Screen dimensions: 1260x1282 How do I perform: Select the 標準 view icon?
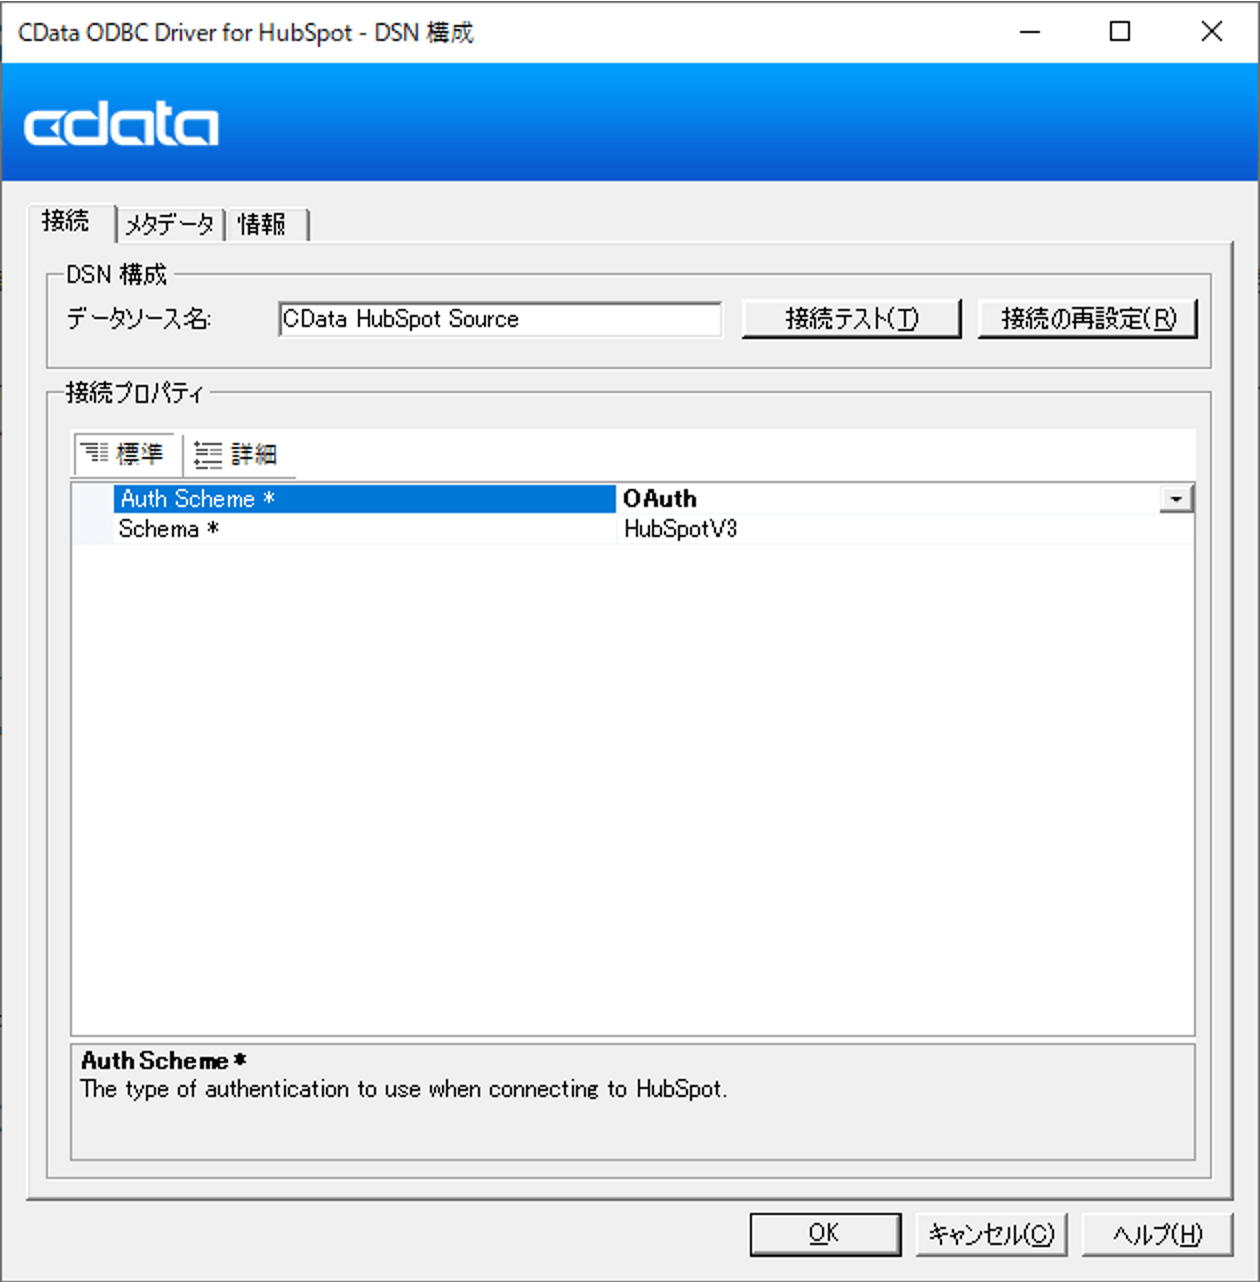coord(95,453)
